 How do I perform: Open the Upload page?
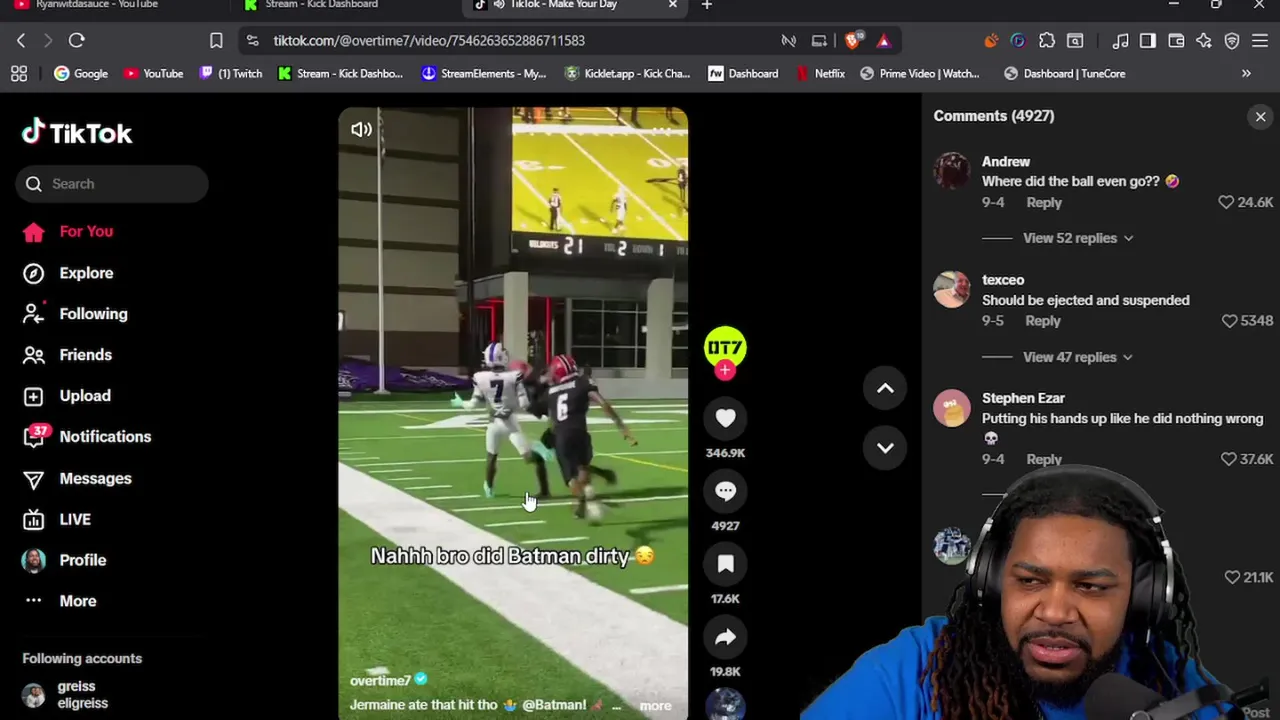(x=66, y=396)
